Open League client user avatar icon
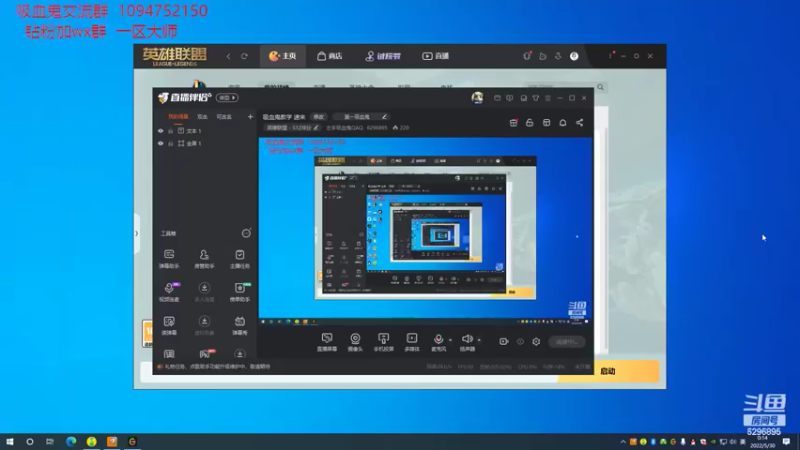800x450 pixels. click(574, 56)
